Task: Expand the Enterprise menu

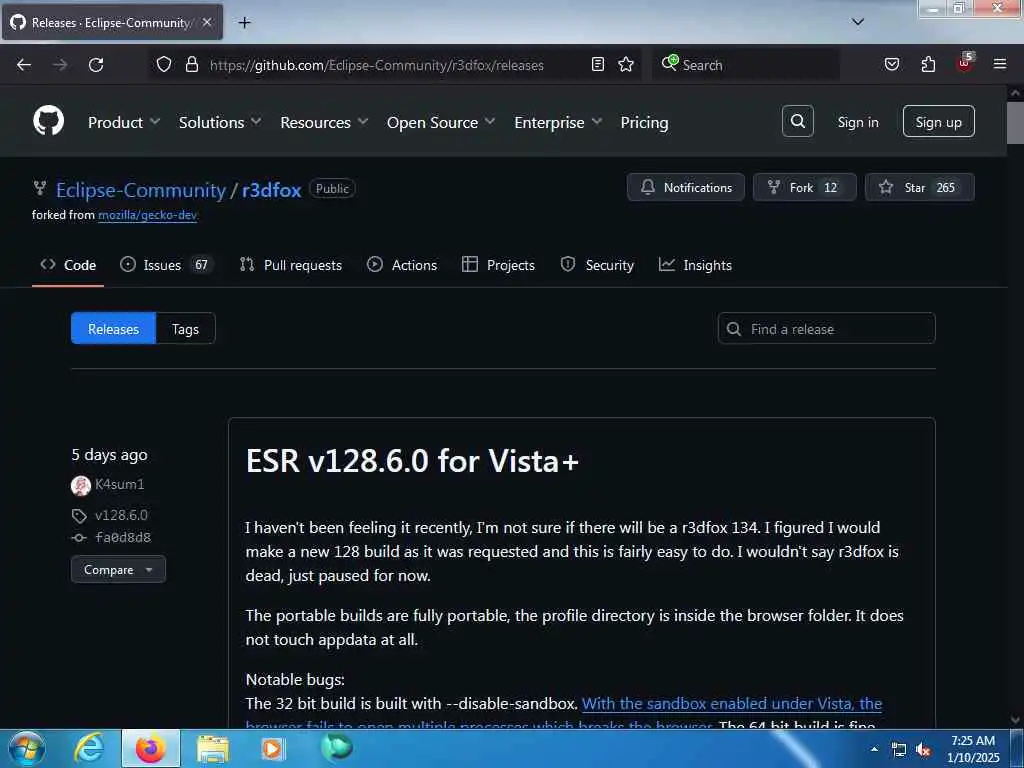Action: pyautogui.click(x=558, y=122)
